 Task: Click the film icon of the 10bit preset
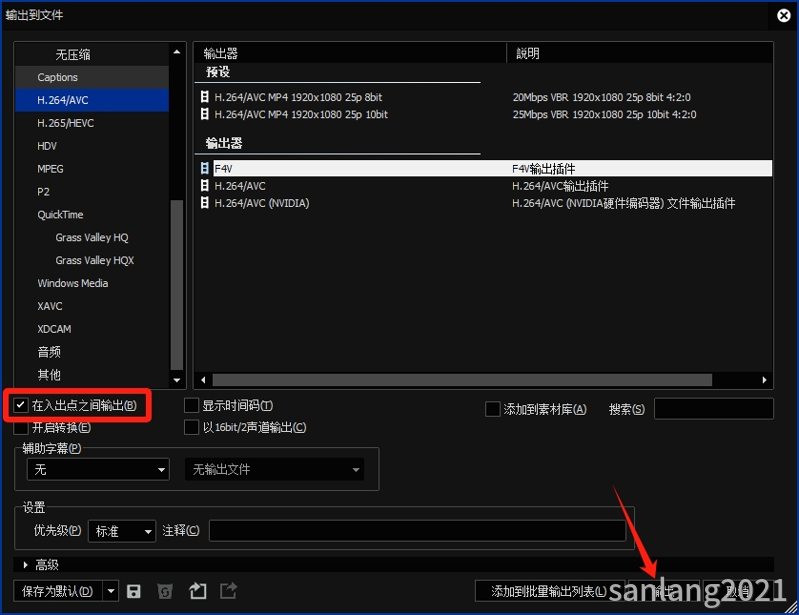click(x=205, y=114)
